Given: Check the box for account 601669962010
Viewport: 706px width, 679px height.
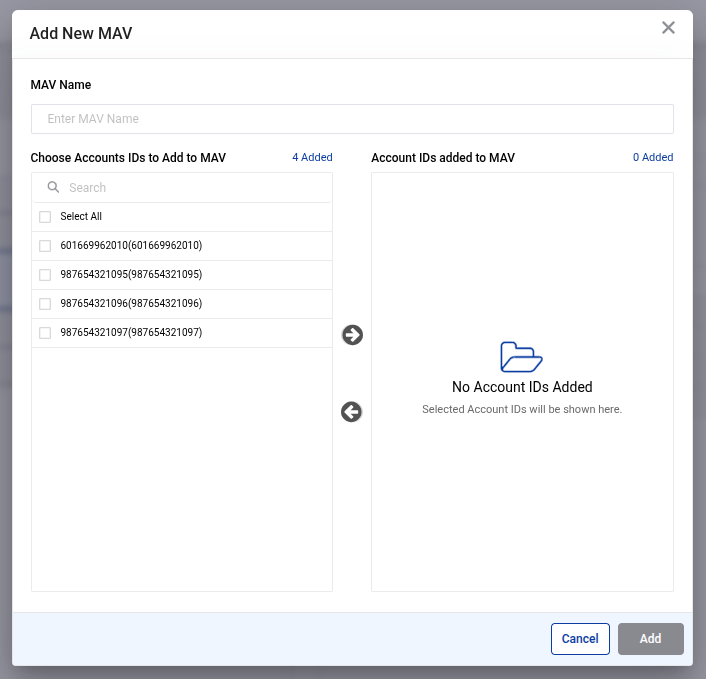Looking at the screenshot, I should 45,246.
